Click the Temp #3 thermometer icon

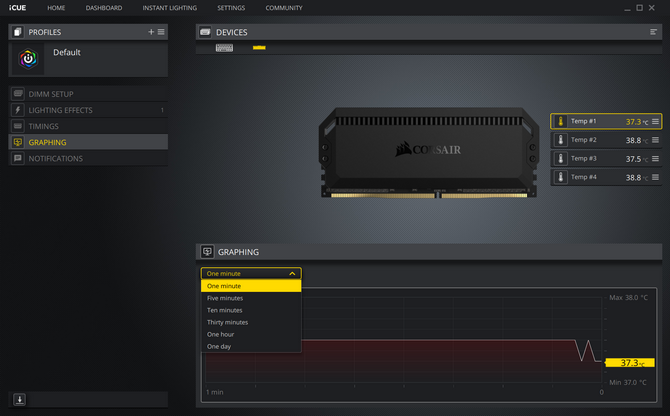561,159
